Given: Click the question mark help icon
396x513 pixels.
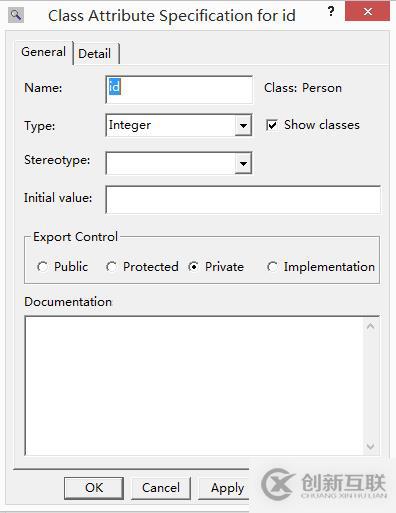Looking at the screenshot, I should pyautogui.click(x=331, y=12).
